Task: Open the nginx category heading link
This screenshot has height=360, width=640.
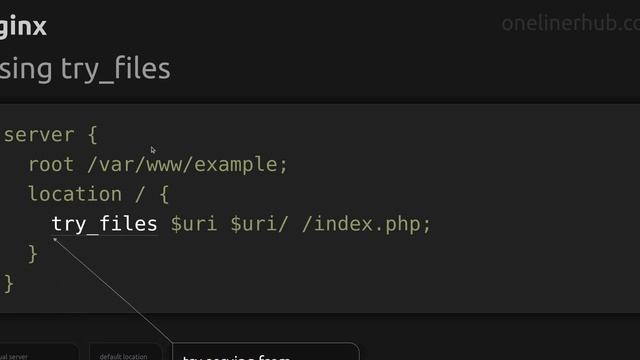Action: (23, 27)
